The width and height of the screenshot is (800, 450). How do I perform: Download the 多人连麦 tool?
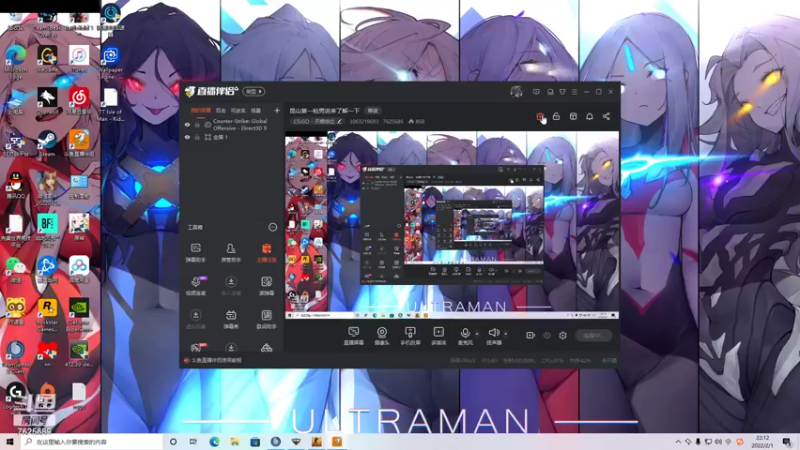[x=231, y=286]
